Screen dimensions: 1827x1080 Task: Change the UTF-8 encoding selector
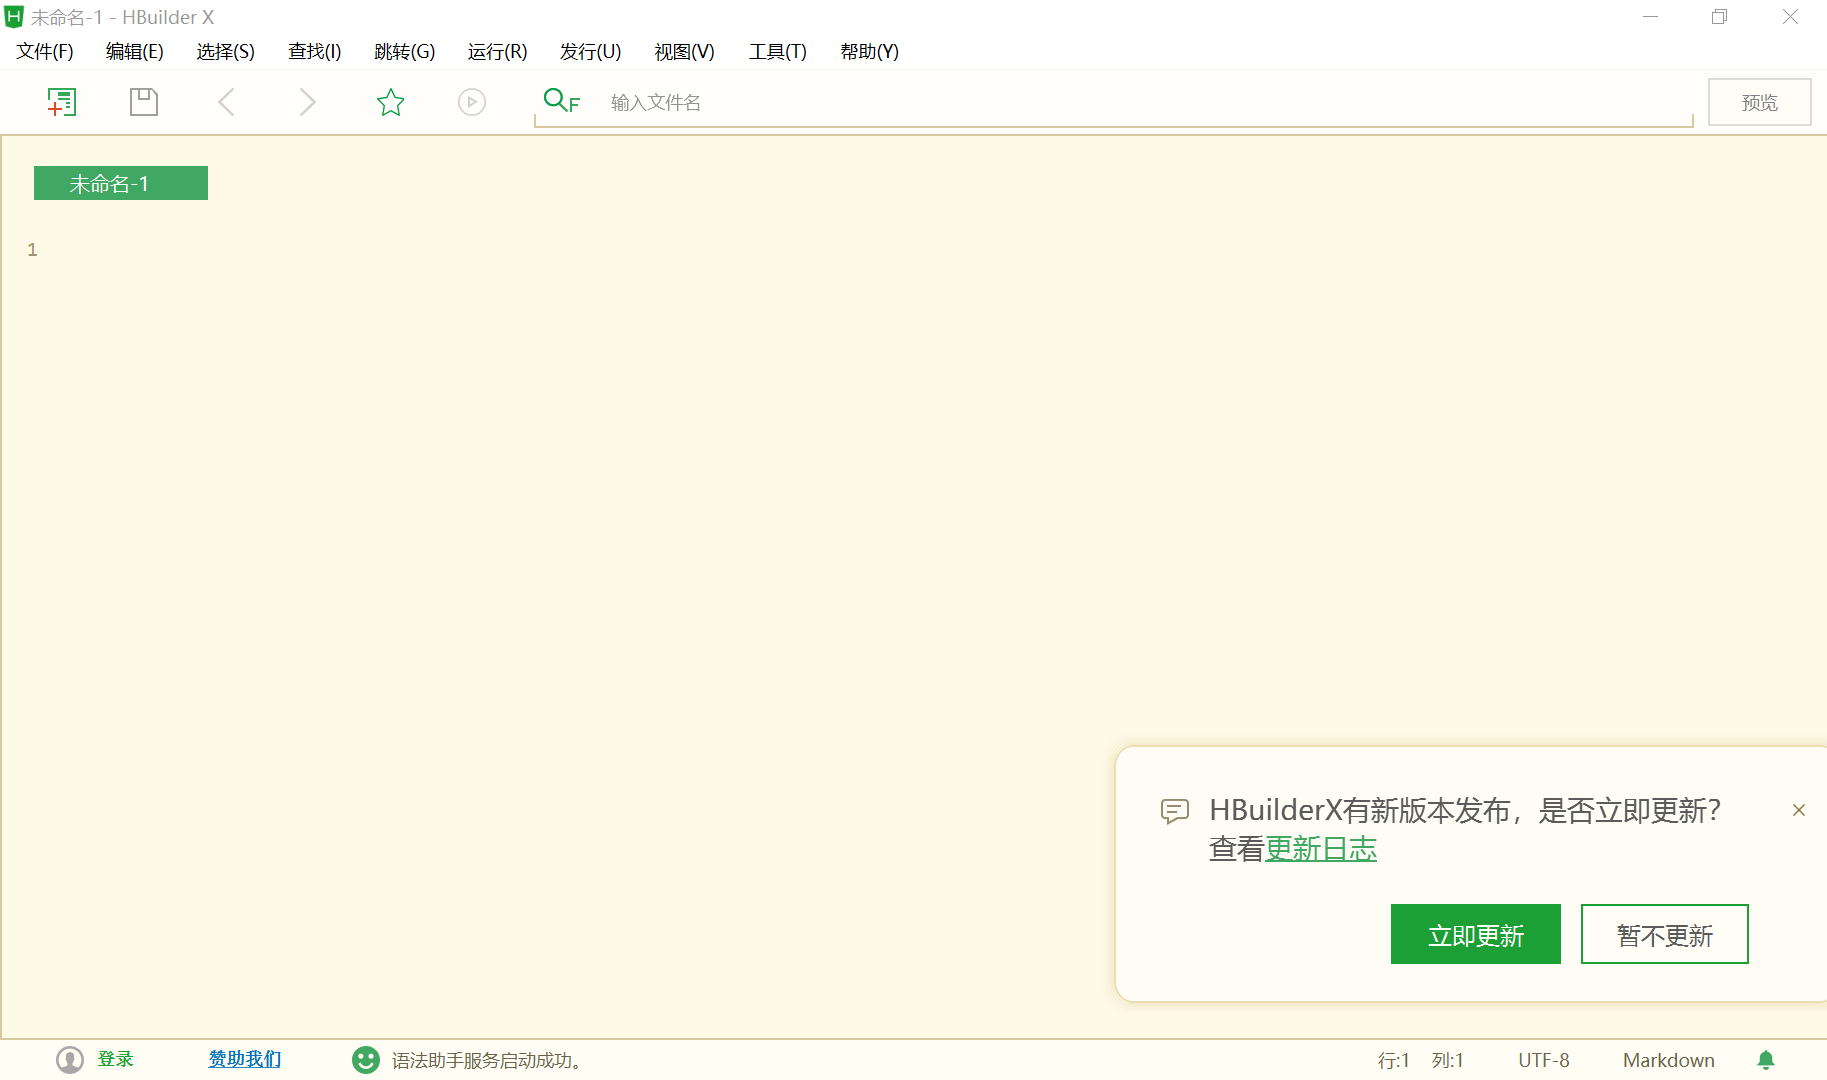[1544, 1060]
